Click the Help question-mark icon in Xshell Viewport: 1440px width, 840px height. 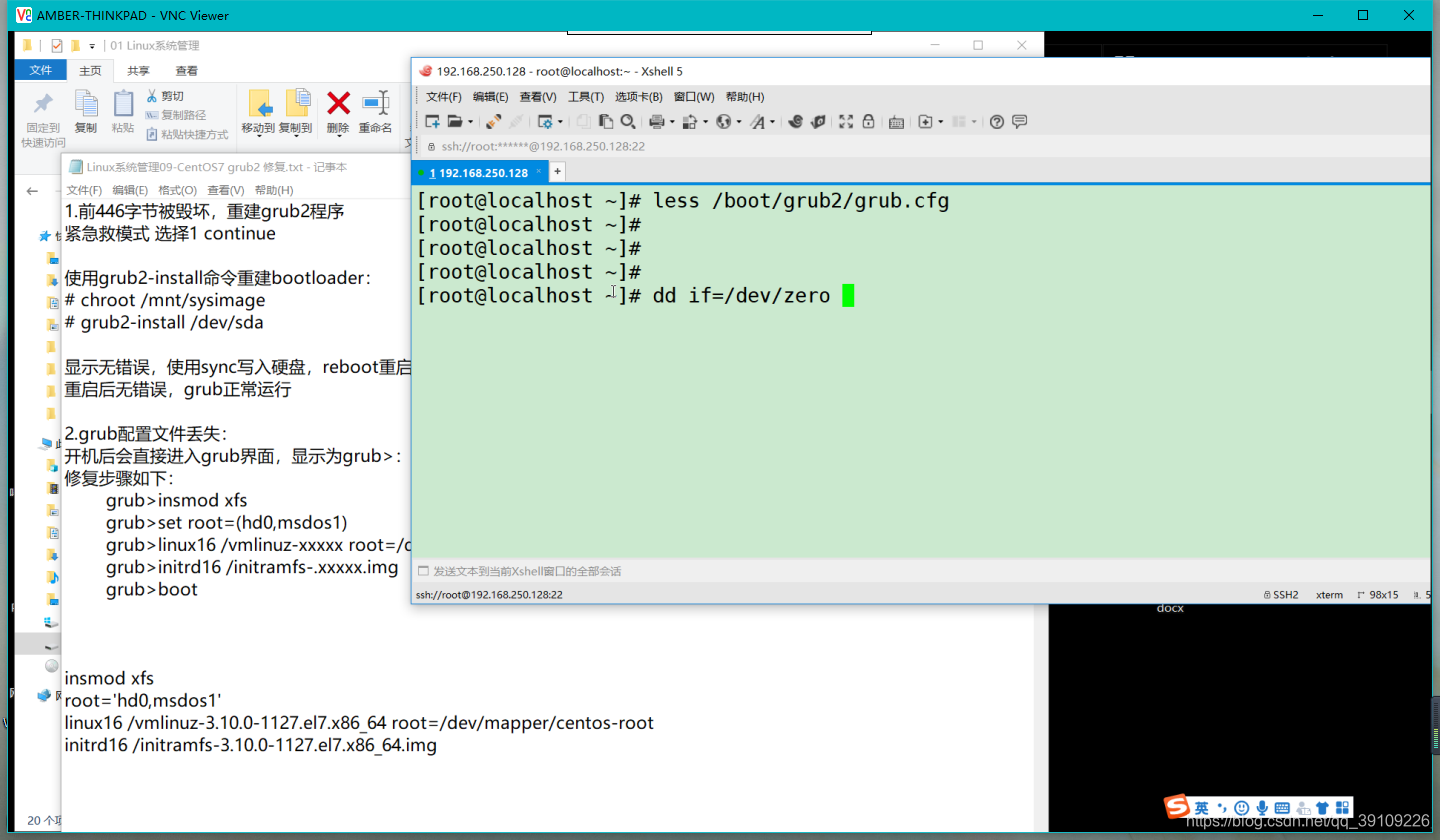click(x=997, y=122)
